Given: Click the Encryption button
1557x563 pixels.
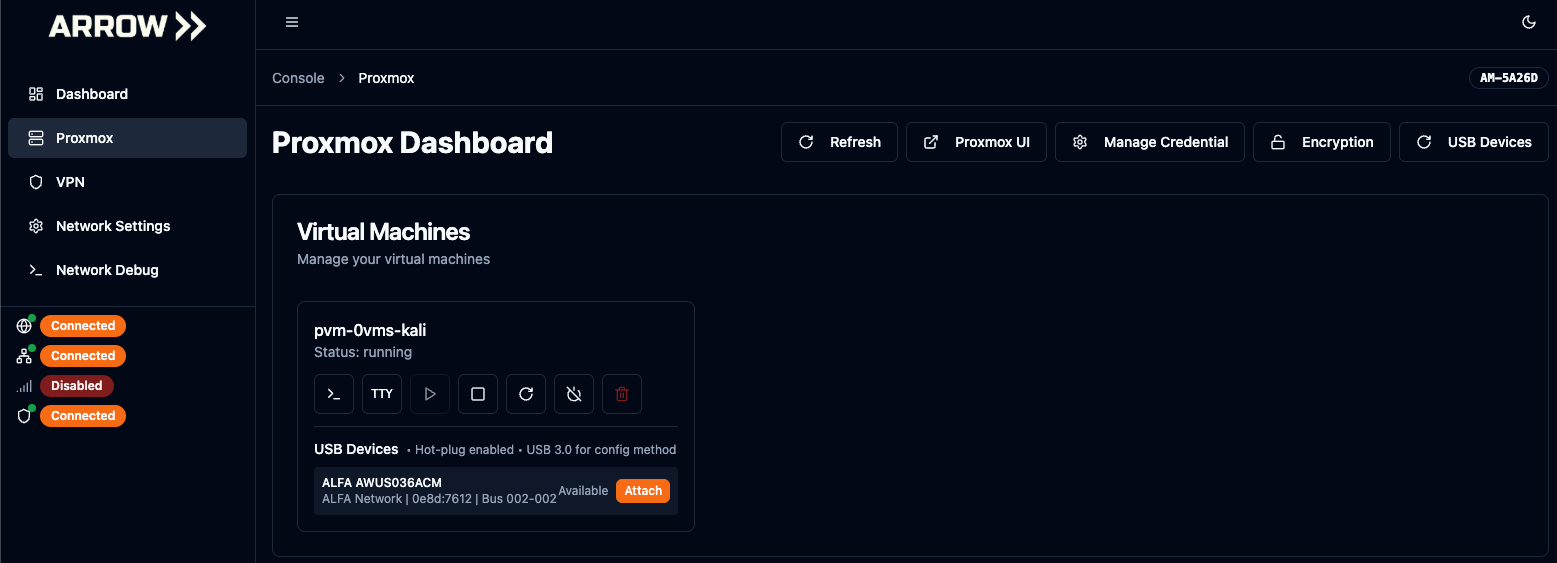Looking at the screenshot, I should (1321, 142).
